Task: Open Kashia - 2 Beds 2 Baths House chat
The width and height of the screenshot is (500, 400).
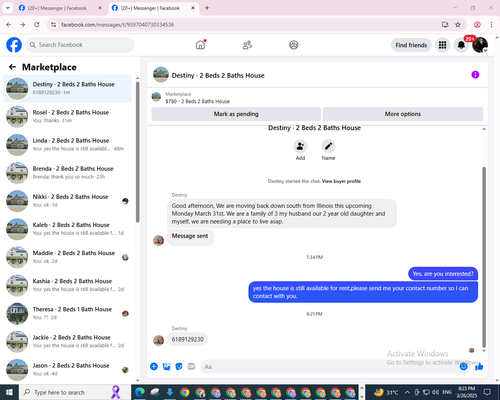Action: click(x=67, y=285)
